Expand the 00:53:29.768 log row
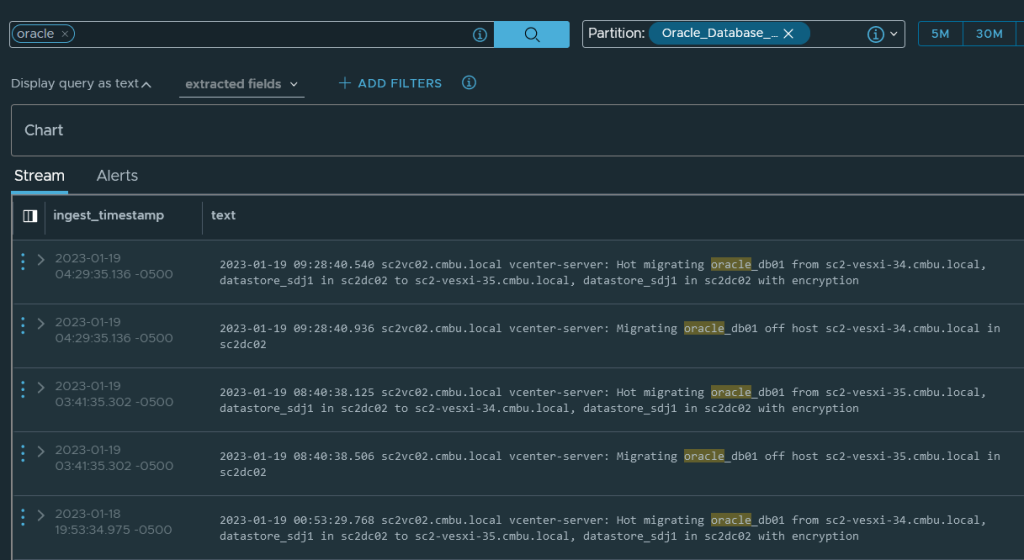Viewport: 1024px width, 560px height. pos(41,516)
